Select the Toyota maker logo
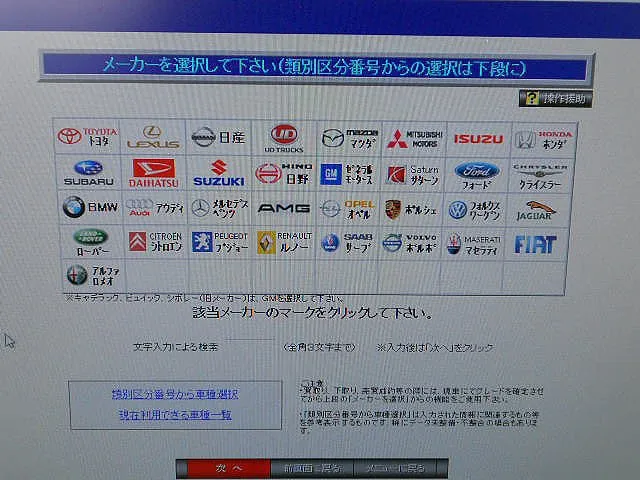Viewport: 640px width, 480px height. [x=88, y=137]
